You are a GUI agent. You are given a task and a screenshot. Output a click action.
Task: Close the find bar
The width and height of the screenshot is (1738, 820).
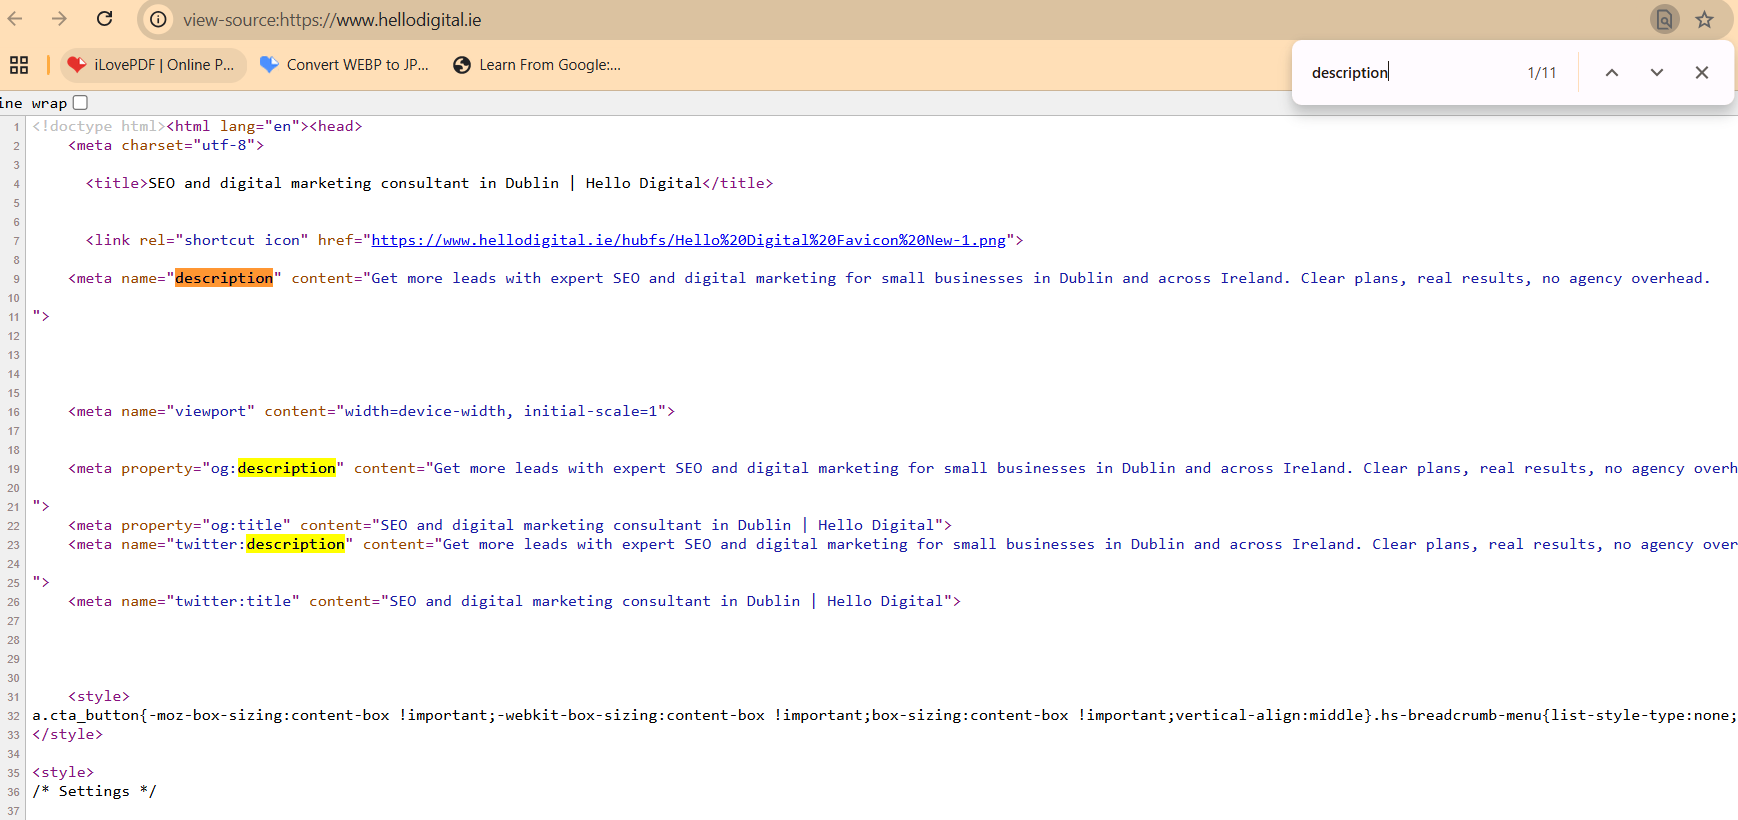point(1702,72)
